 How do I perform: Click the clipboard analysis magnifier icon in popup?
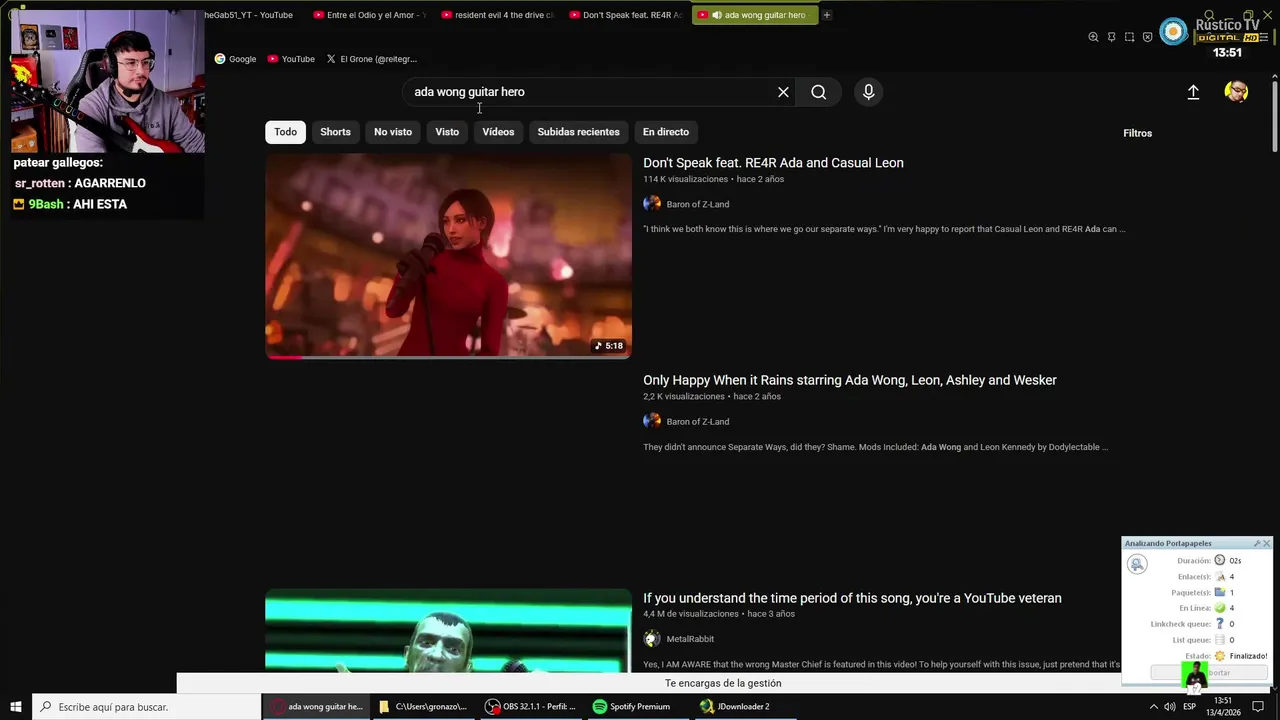point(1137,565)
